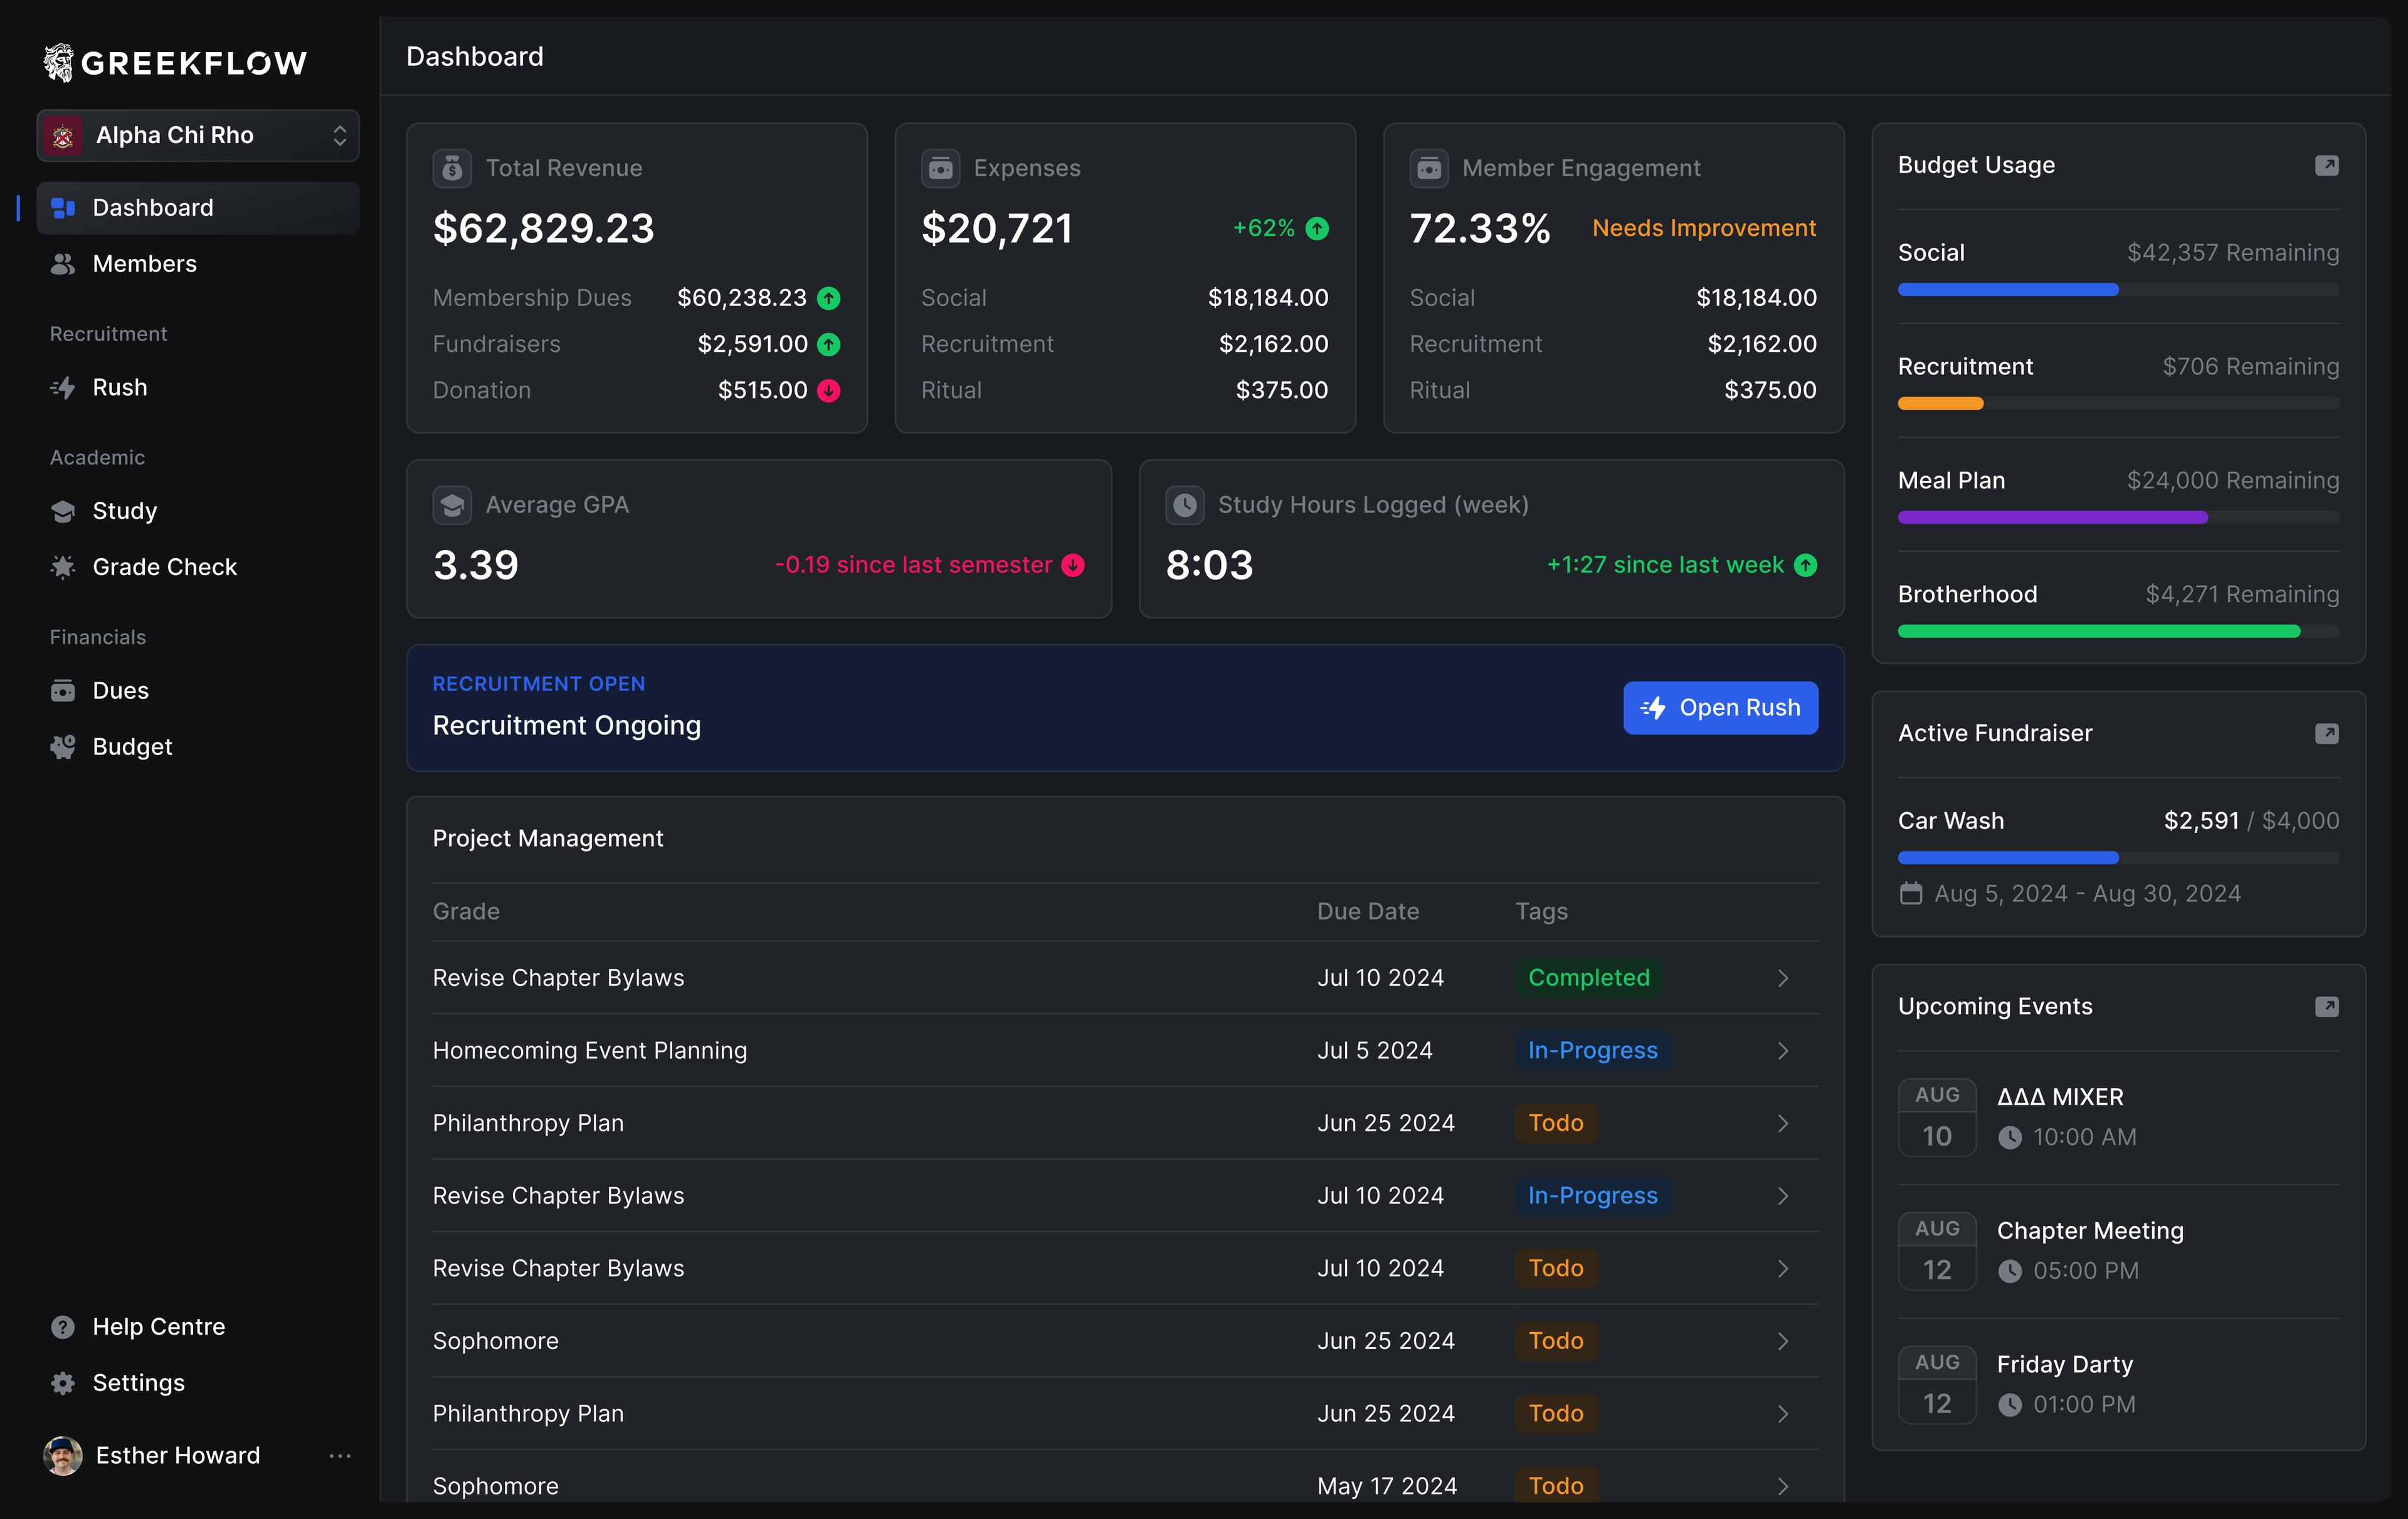2408x1519 pixels.
Task: Click the Todo tag on Philanthropy Plan Jun 25
Action: click(1556, 1124)
